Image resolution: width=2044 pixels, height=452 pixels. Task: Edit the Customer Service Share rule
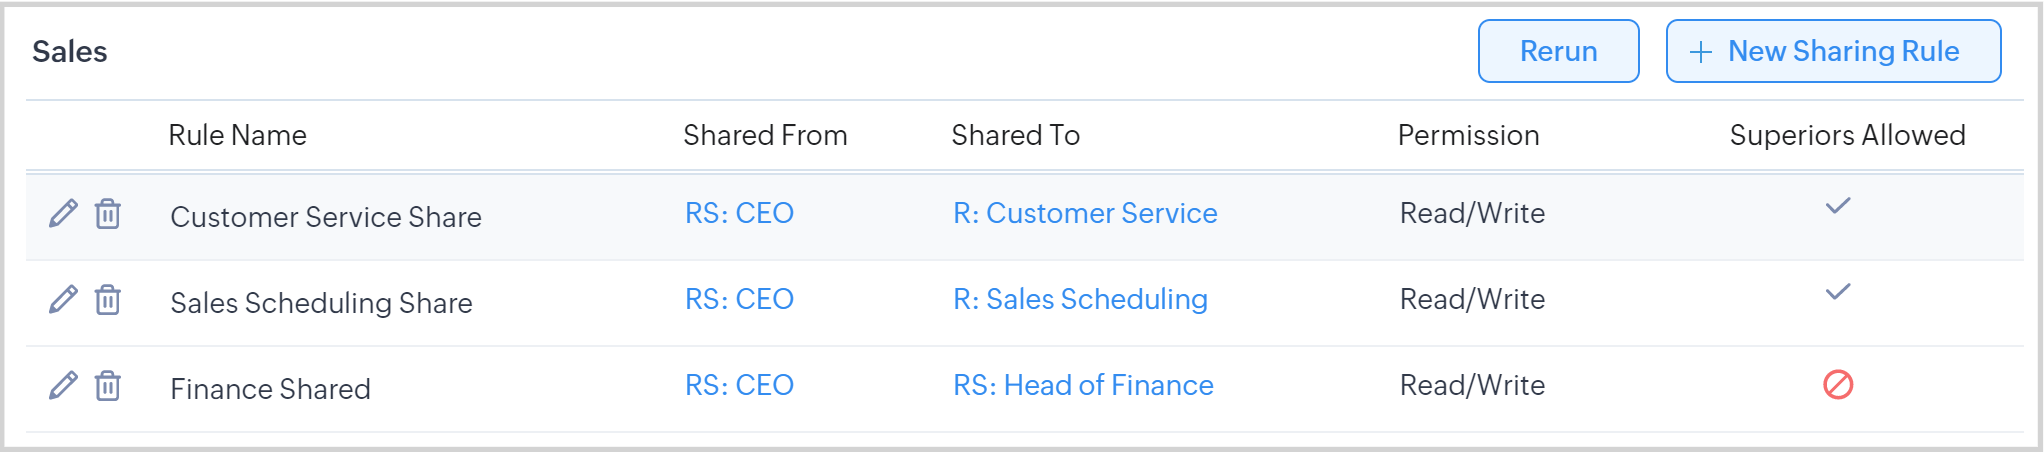click(63, 213)
